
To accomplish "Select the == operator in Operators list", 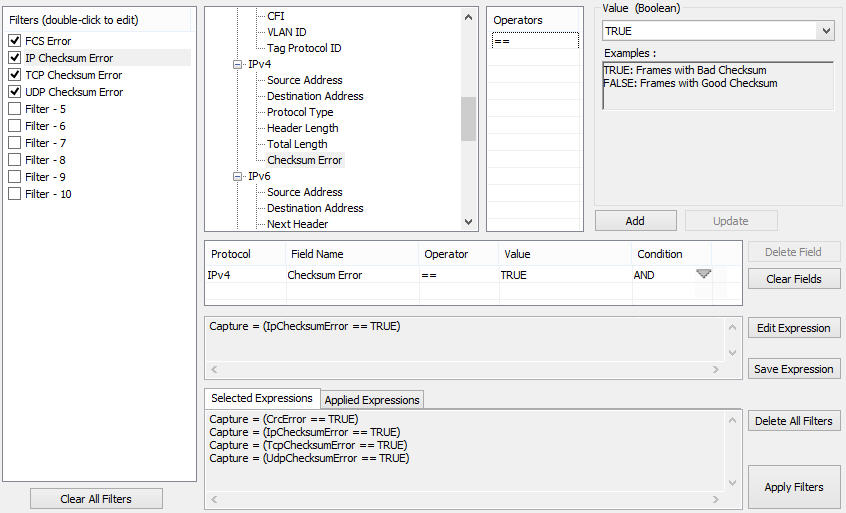I will click(x=535, y=41).
